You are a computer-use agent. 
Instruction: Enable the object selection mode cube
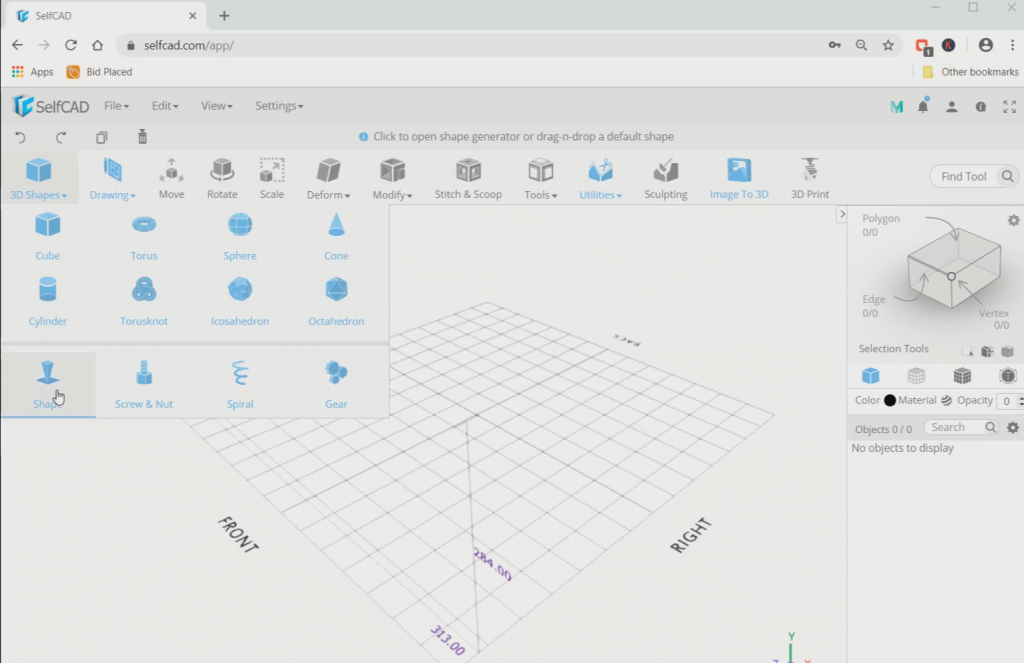(870, 375)
